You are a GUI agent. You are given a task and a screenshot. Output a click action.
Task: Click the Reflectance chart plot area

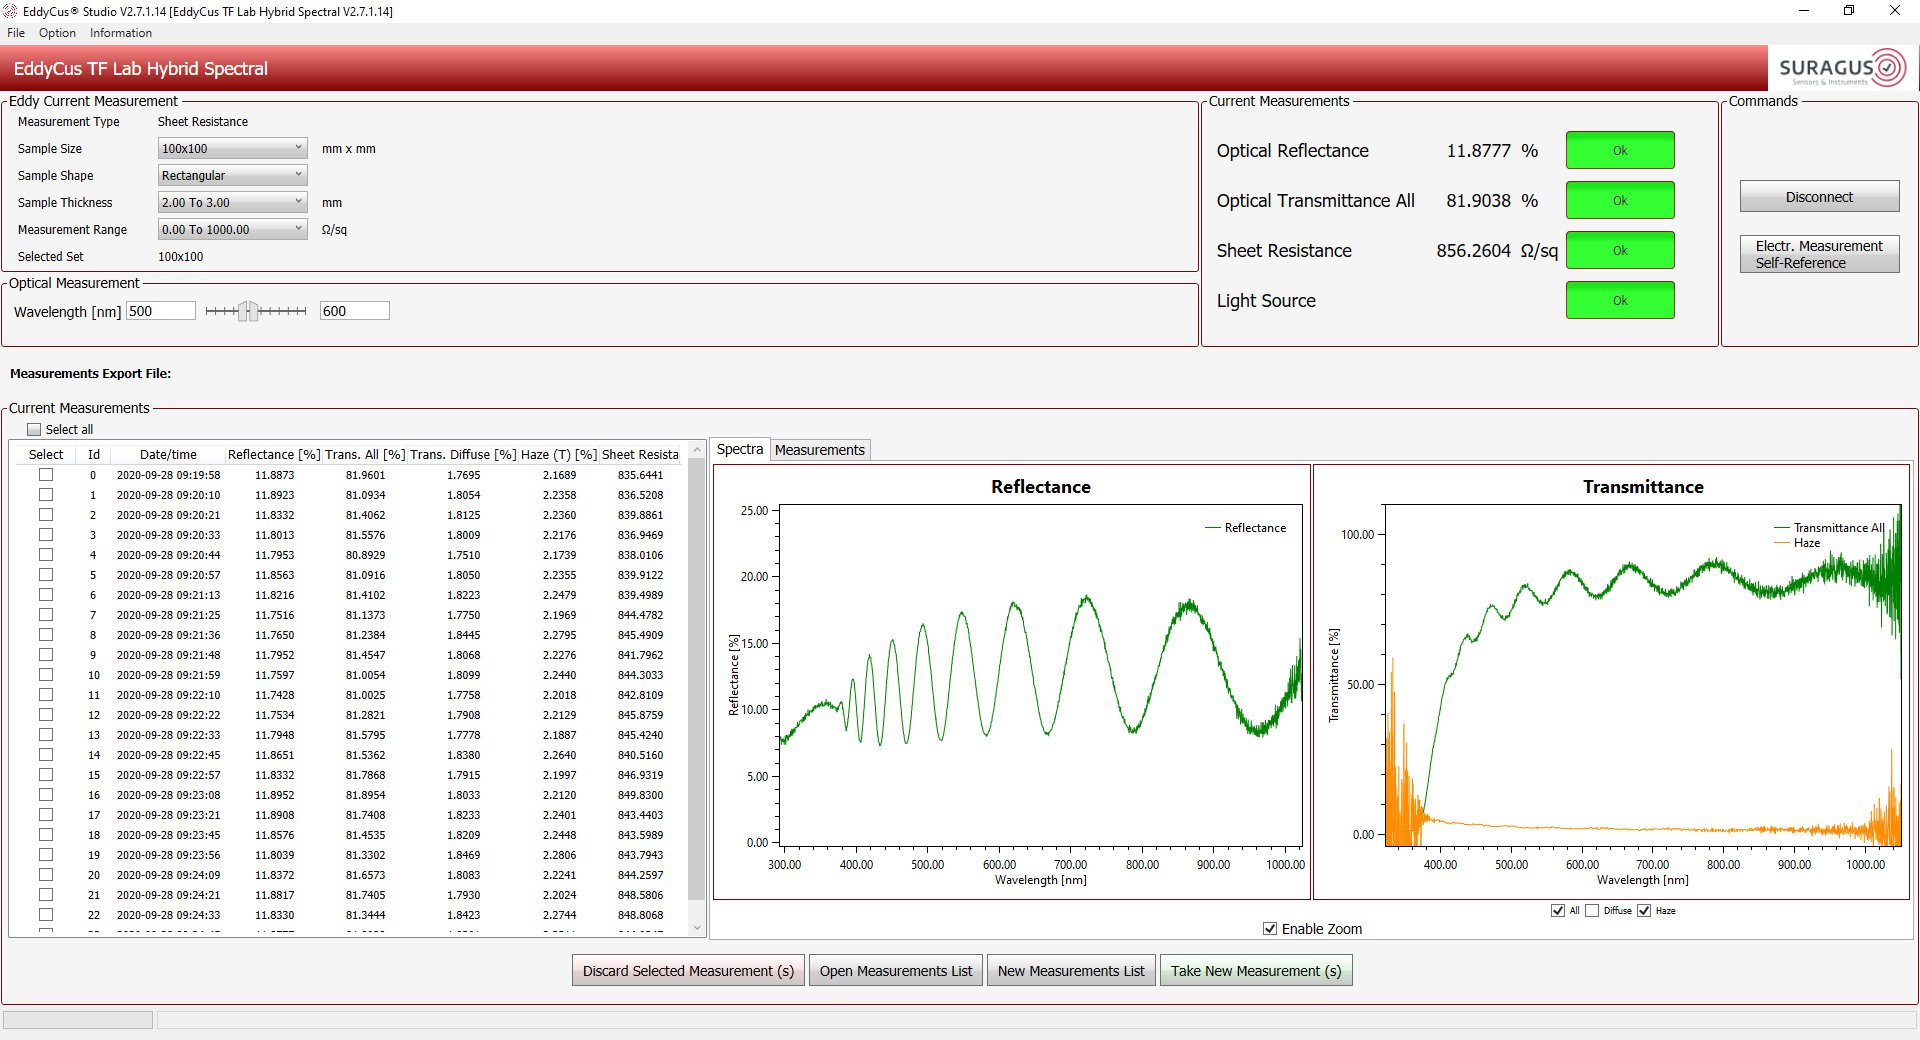pyautogui.click(x=1041, y=675)
